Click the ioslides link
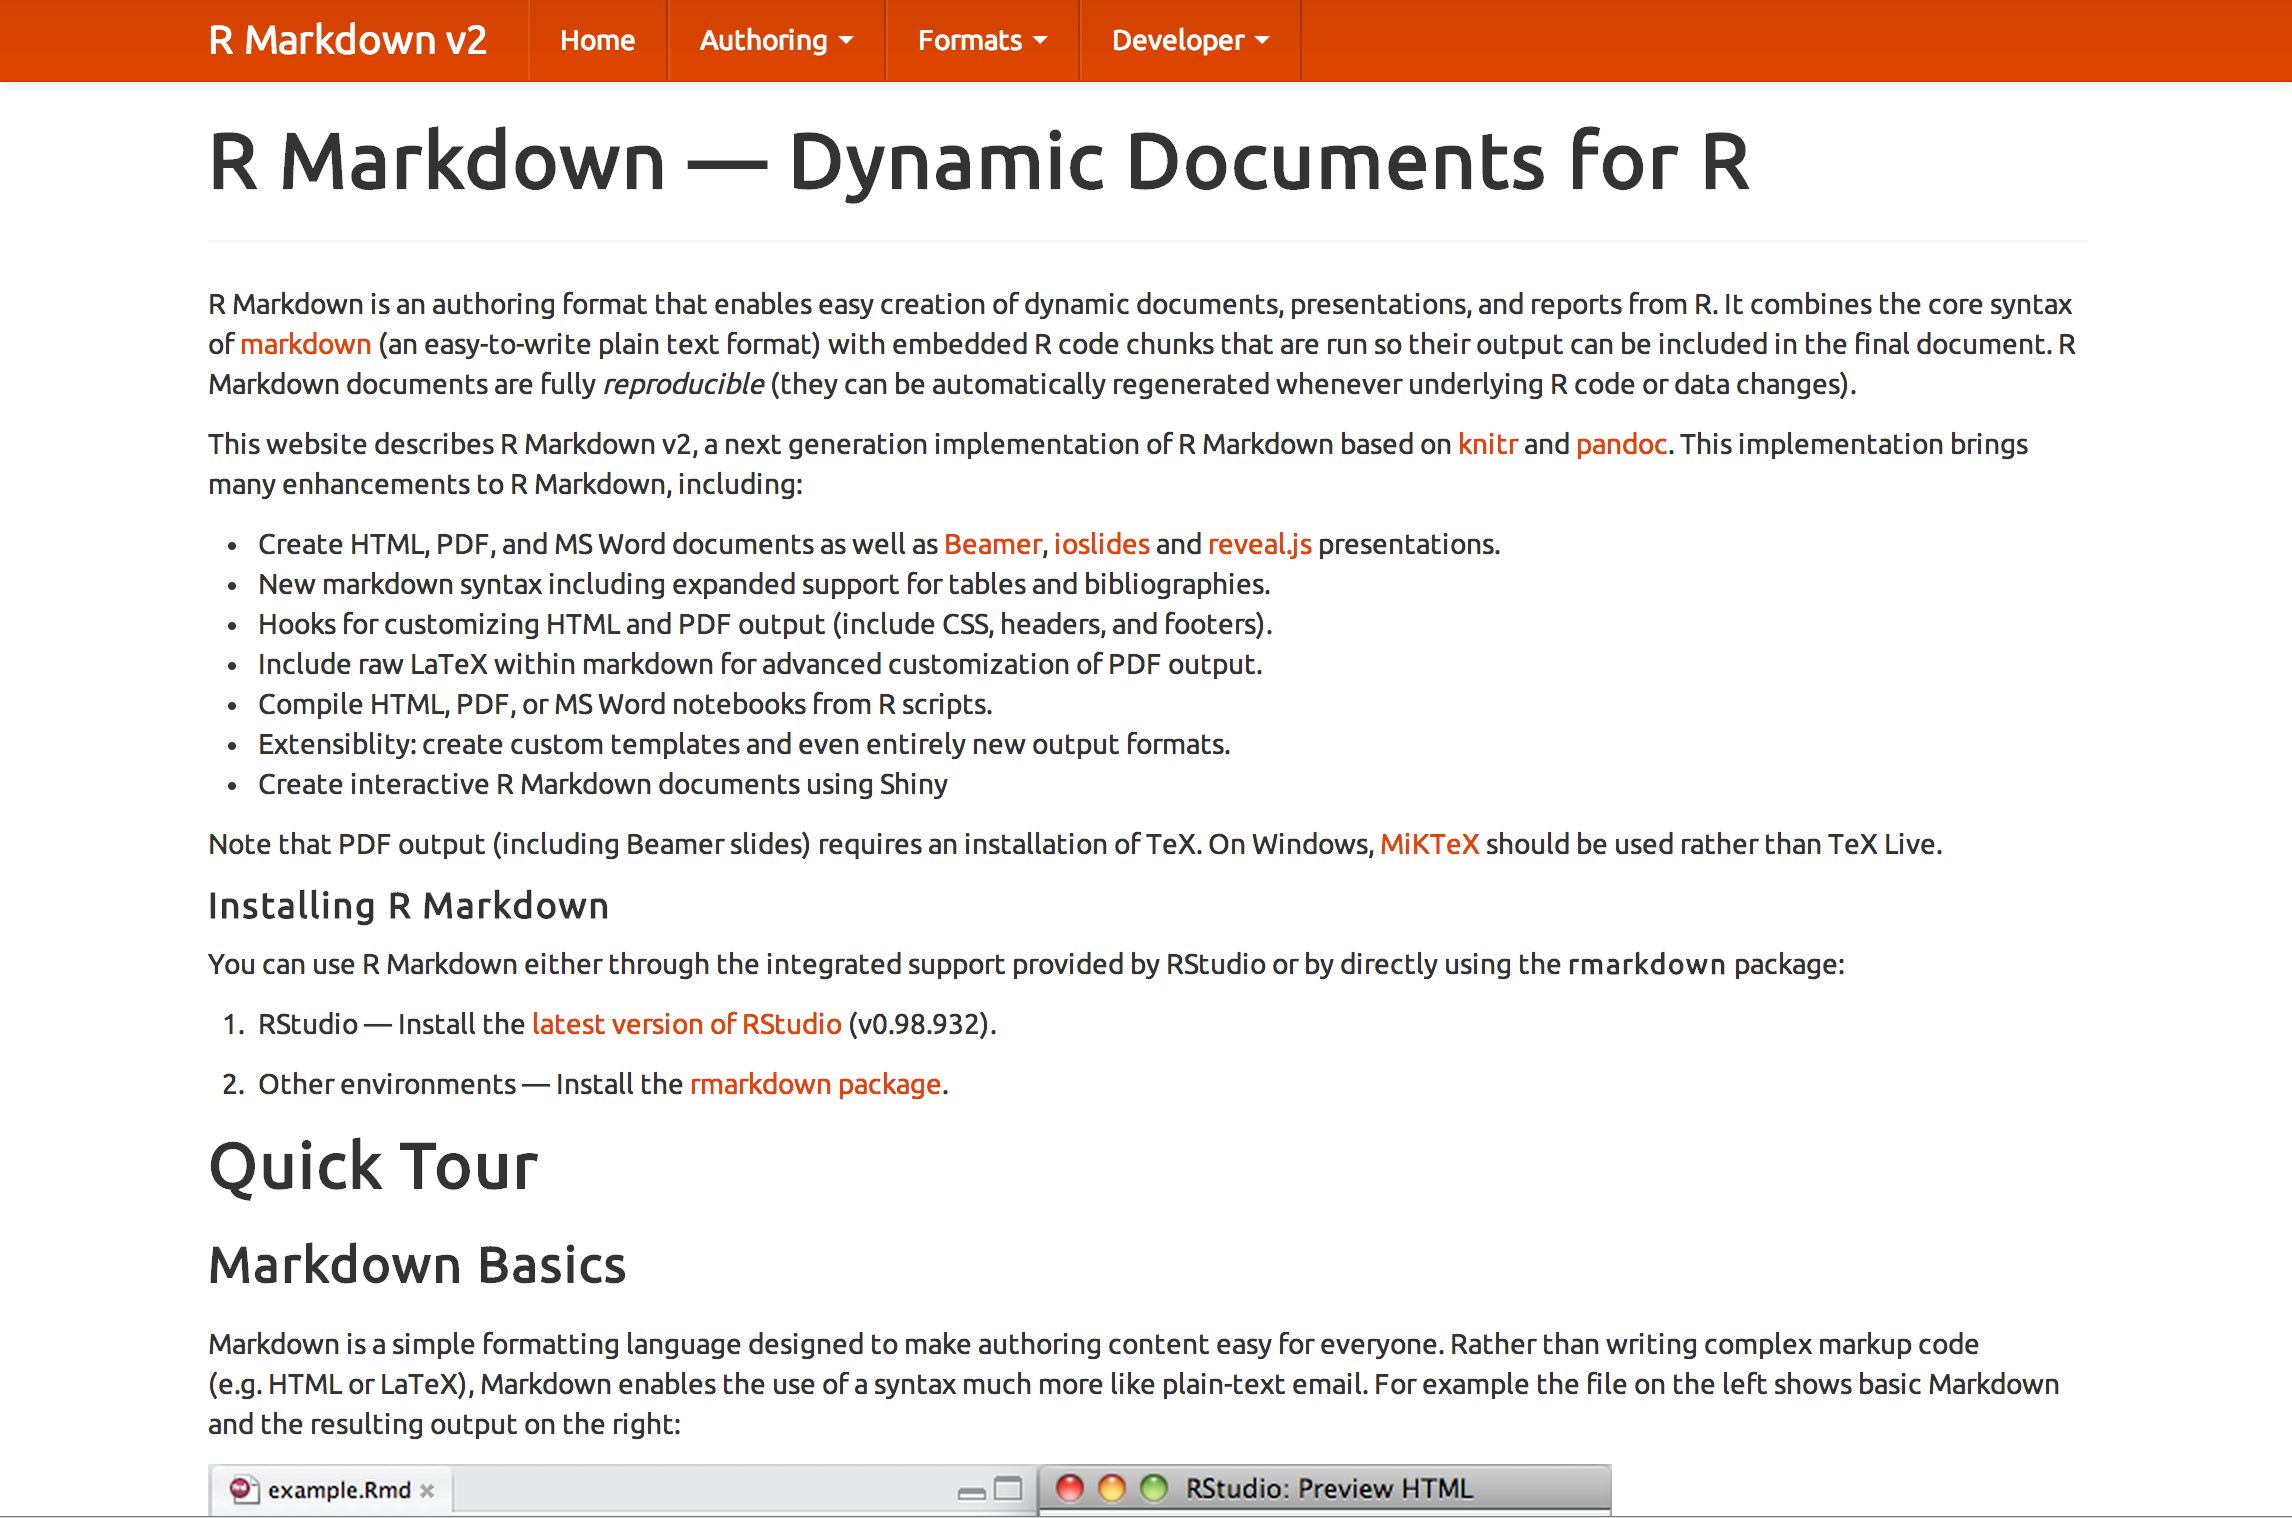2292x1518 pixels. click(1101, 544)
